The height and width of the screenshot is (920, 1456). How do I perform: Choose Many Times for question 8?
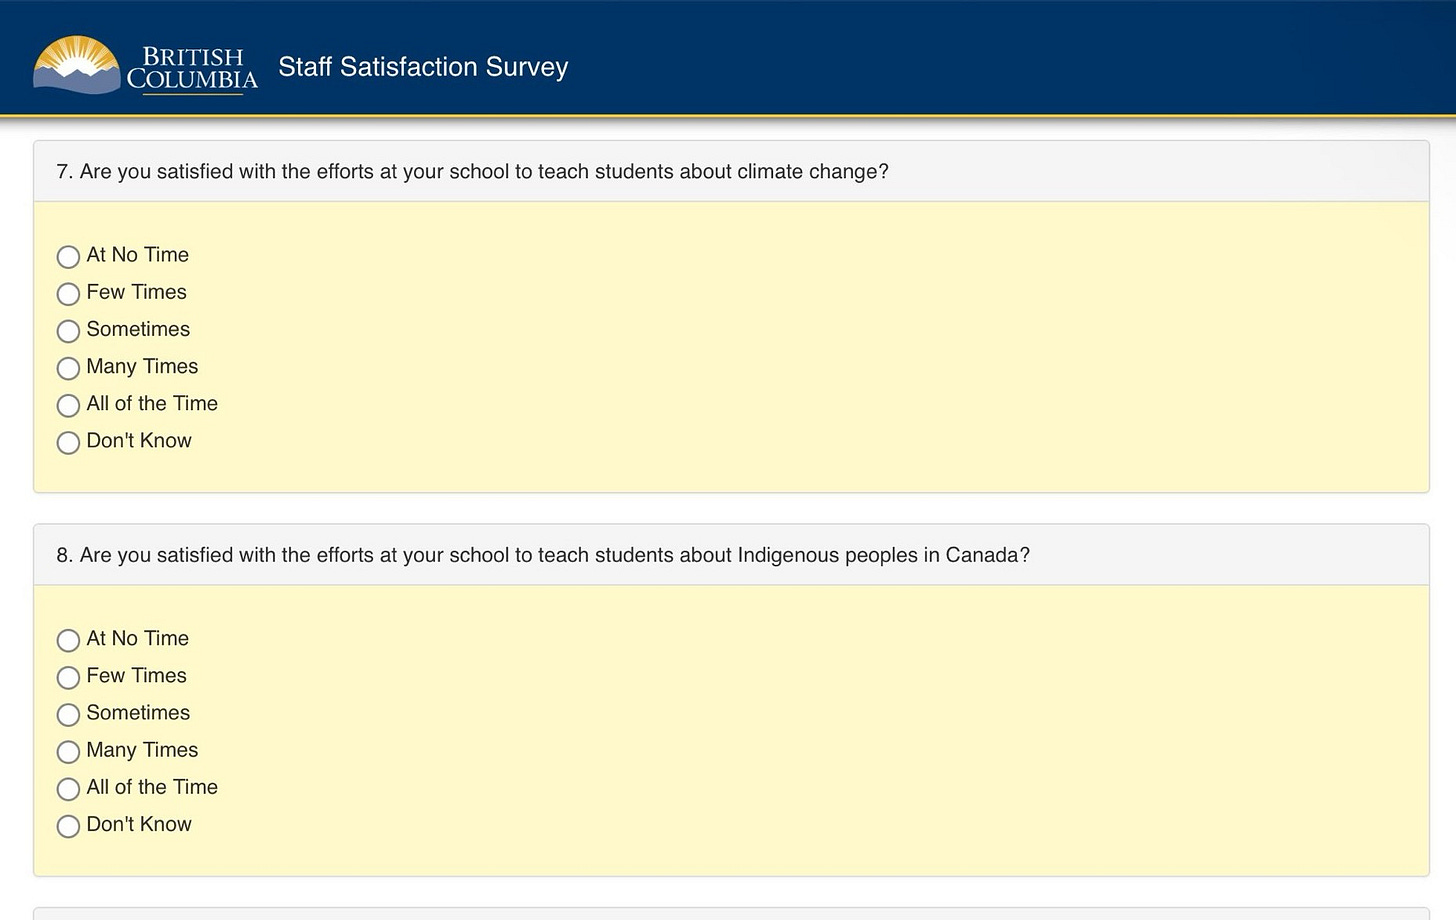click(68, 751)
